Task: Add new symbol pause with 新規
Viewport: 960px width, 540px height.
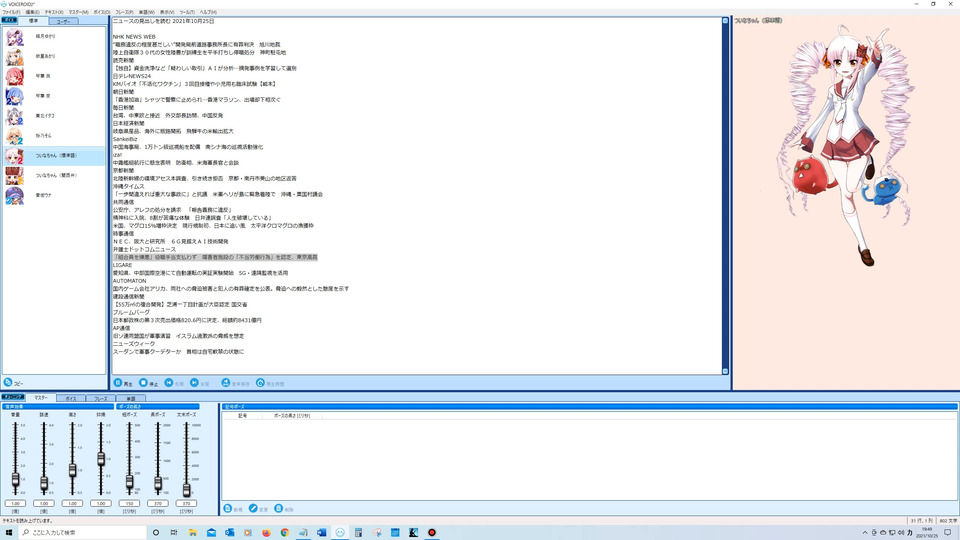Action: (x=233, y=509)
